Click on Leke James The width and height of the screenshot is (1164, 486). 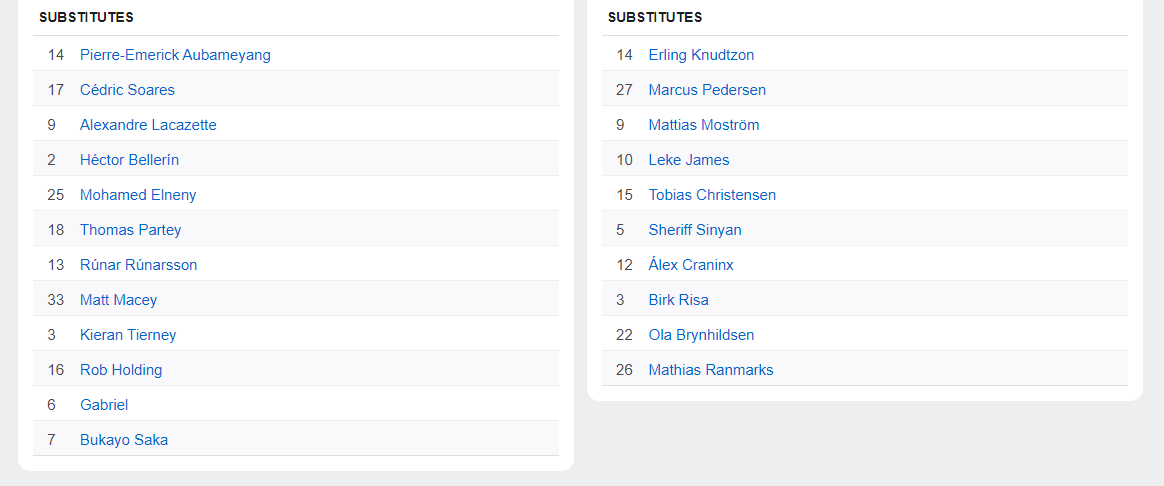coord(689,160)
